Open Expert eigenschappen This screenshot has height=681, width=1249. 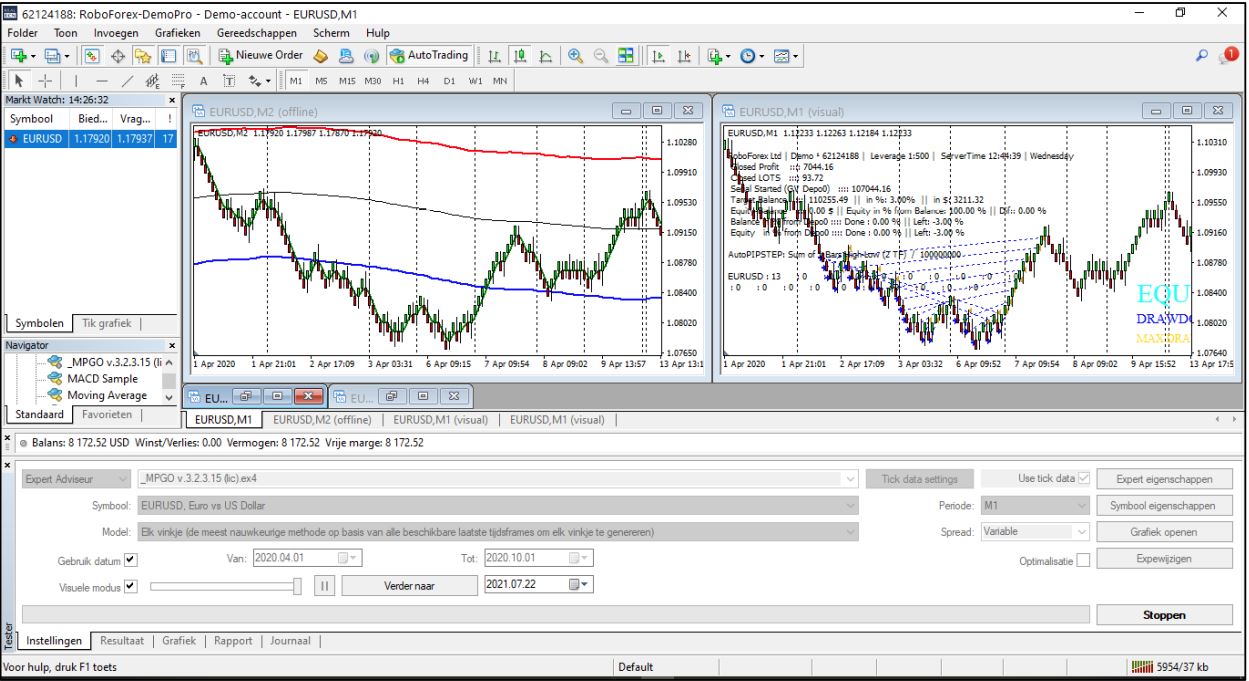coord(1164,479)
